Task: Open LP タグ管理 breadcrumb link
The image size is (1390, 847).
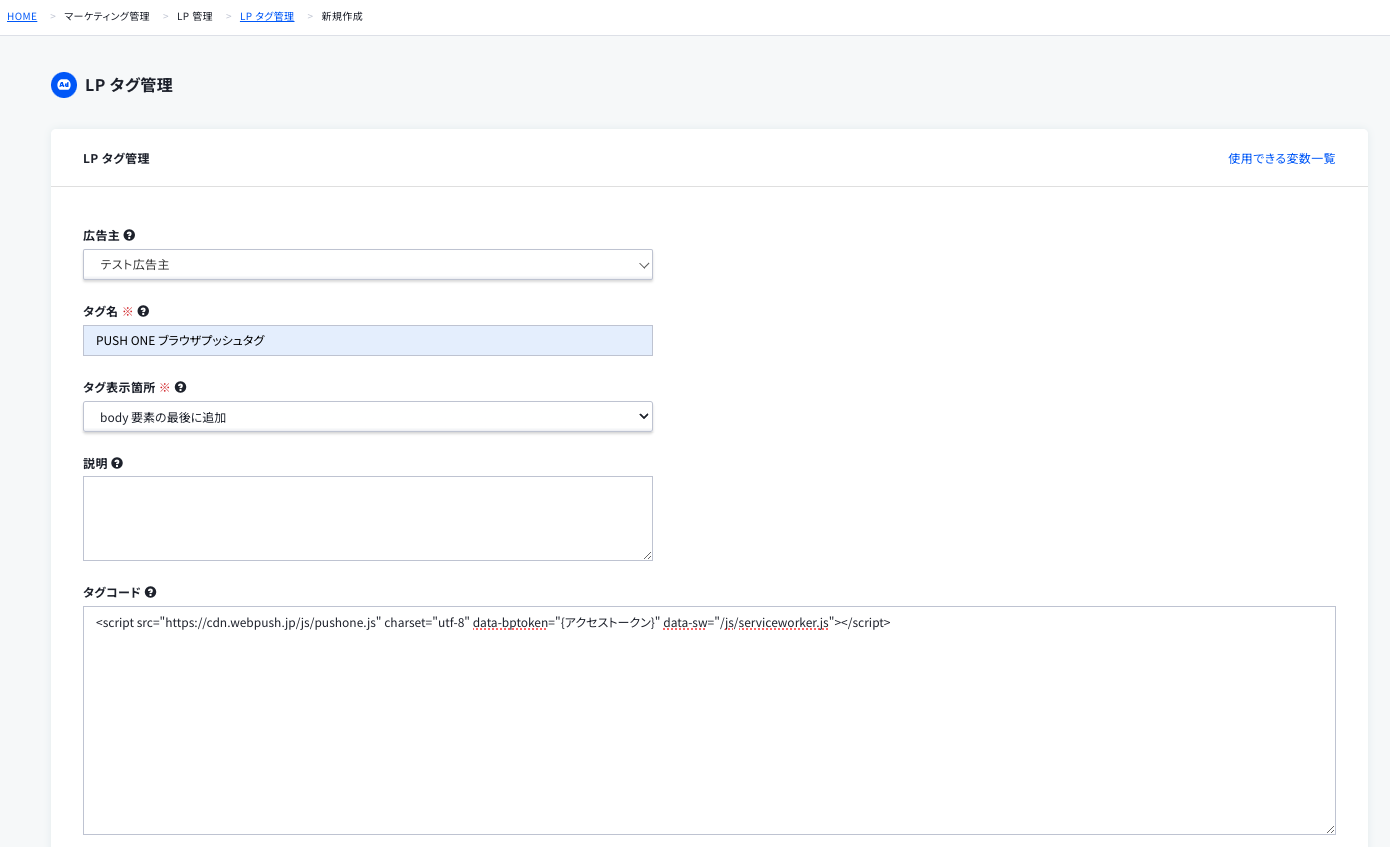Action: [x=267, y=17]
